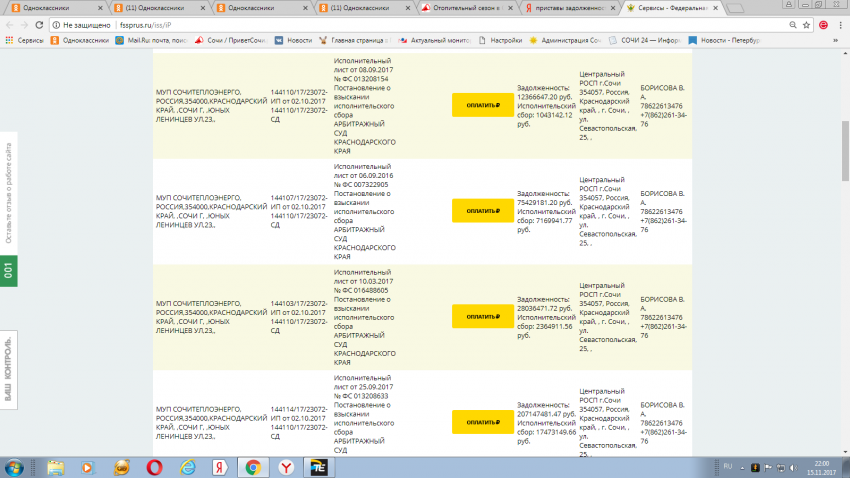Click the browser back arrow
Screen dimensions: 850x478
click(10, 24)
